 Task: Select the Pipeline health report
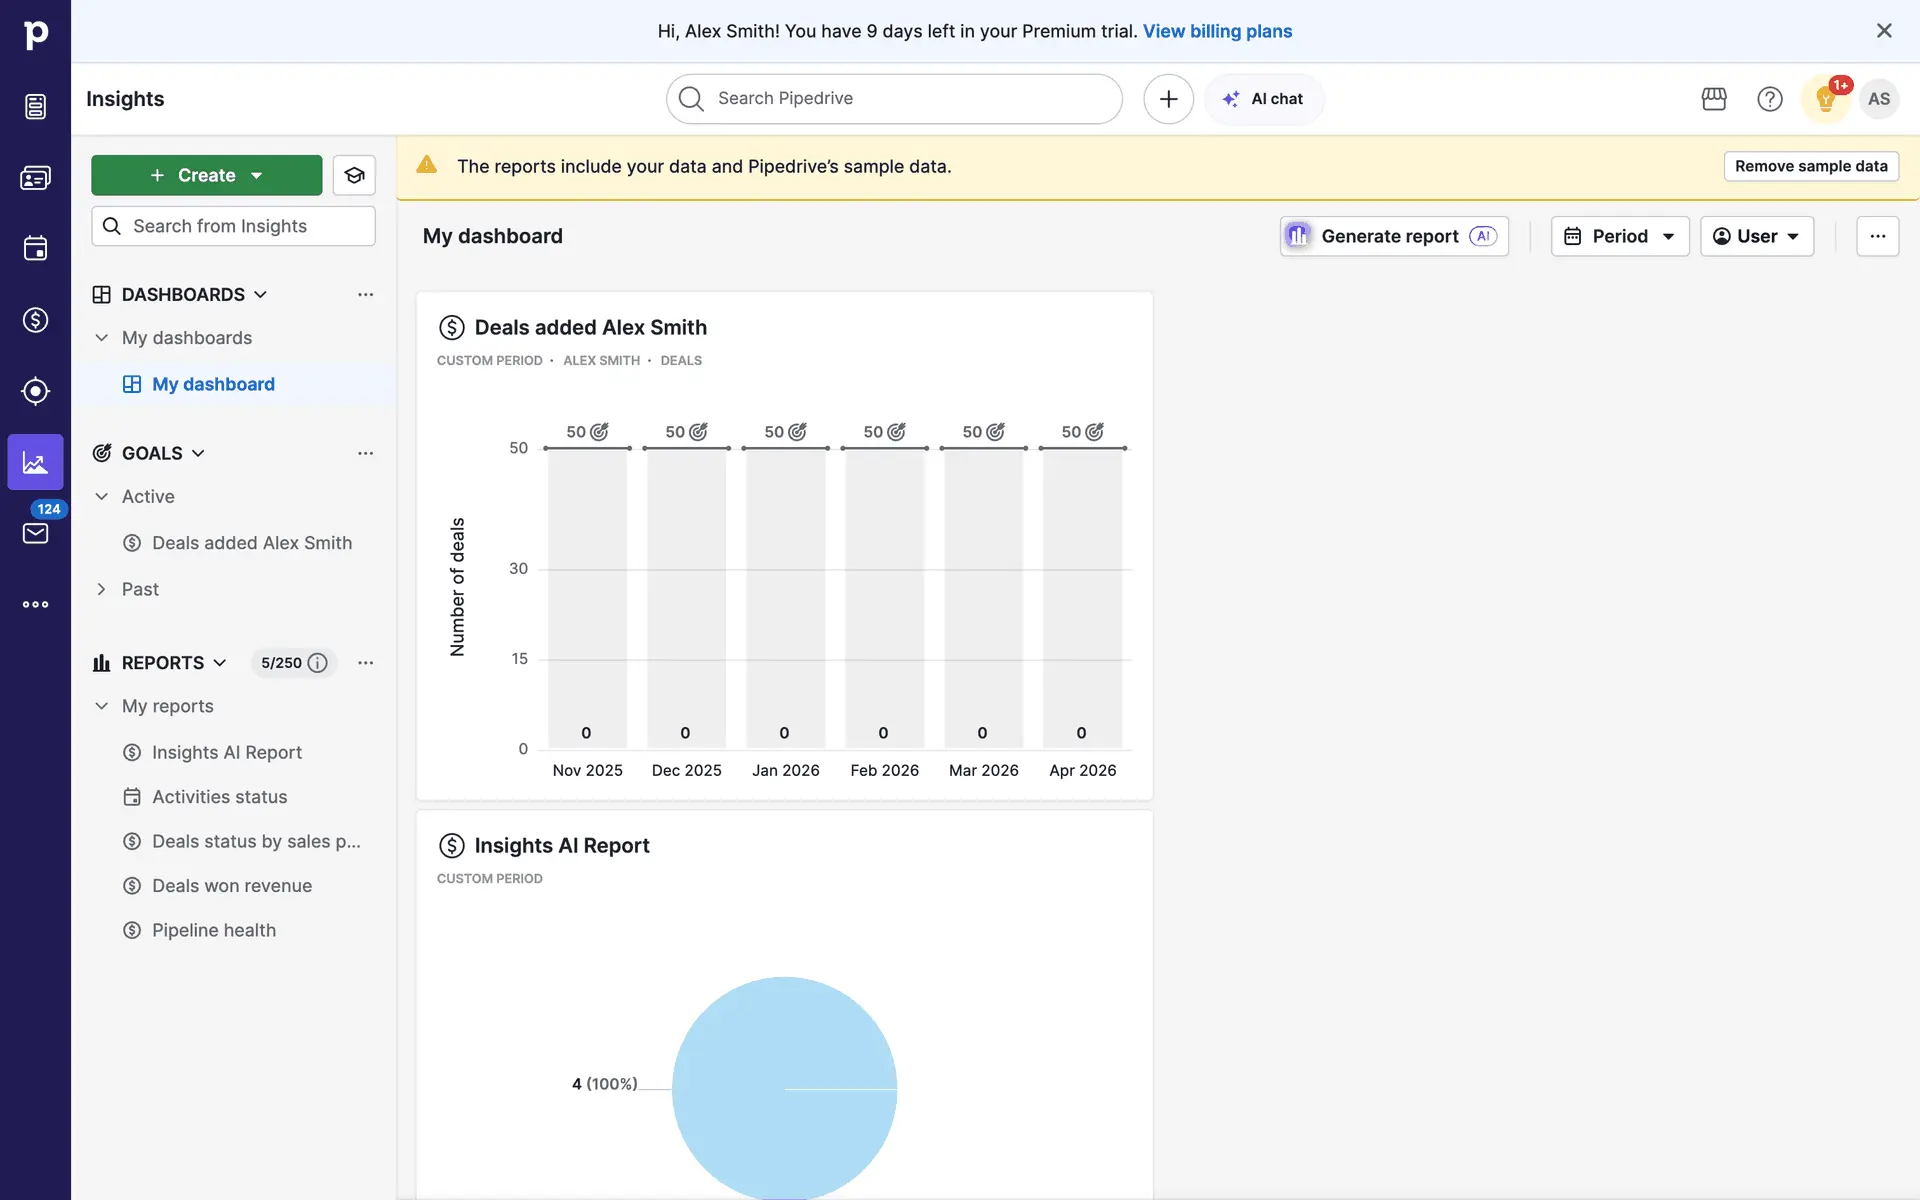click(x=213, y=930)
